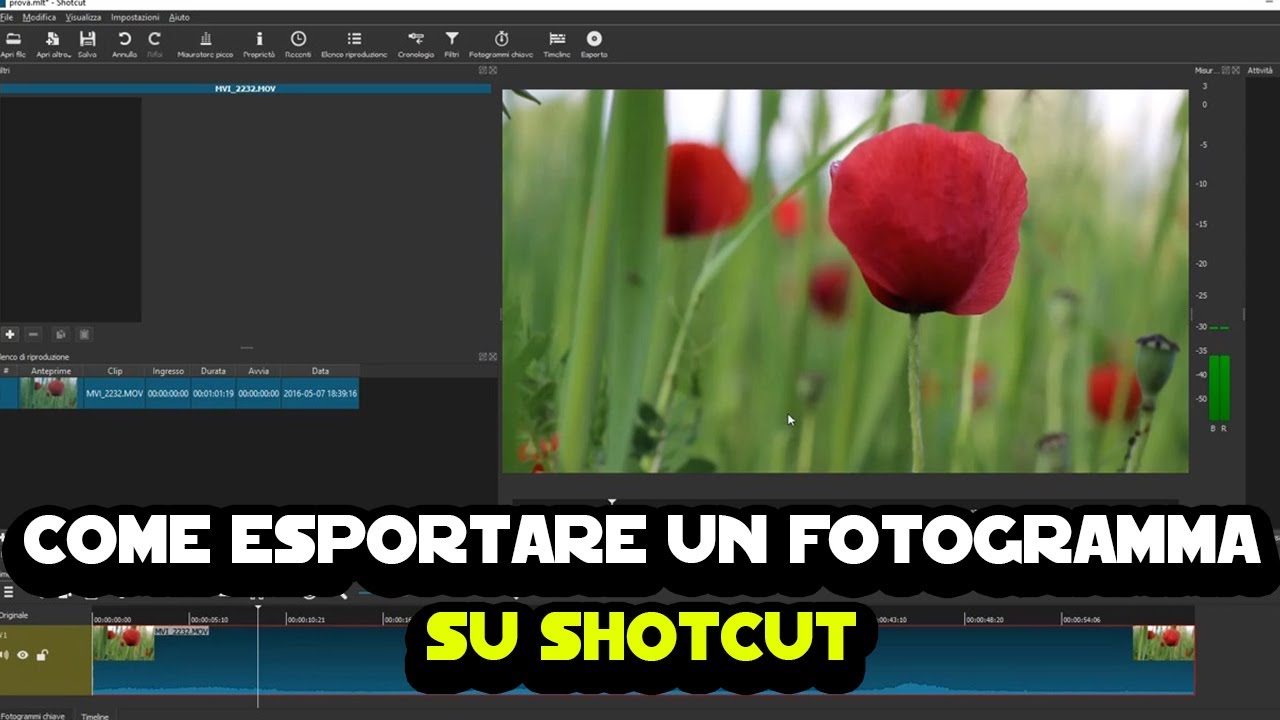The image size is (1280, 720).
Task: Click timeline ruler at 00:00:05:10
Action: [210, 620]
